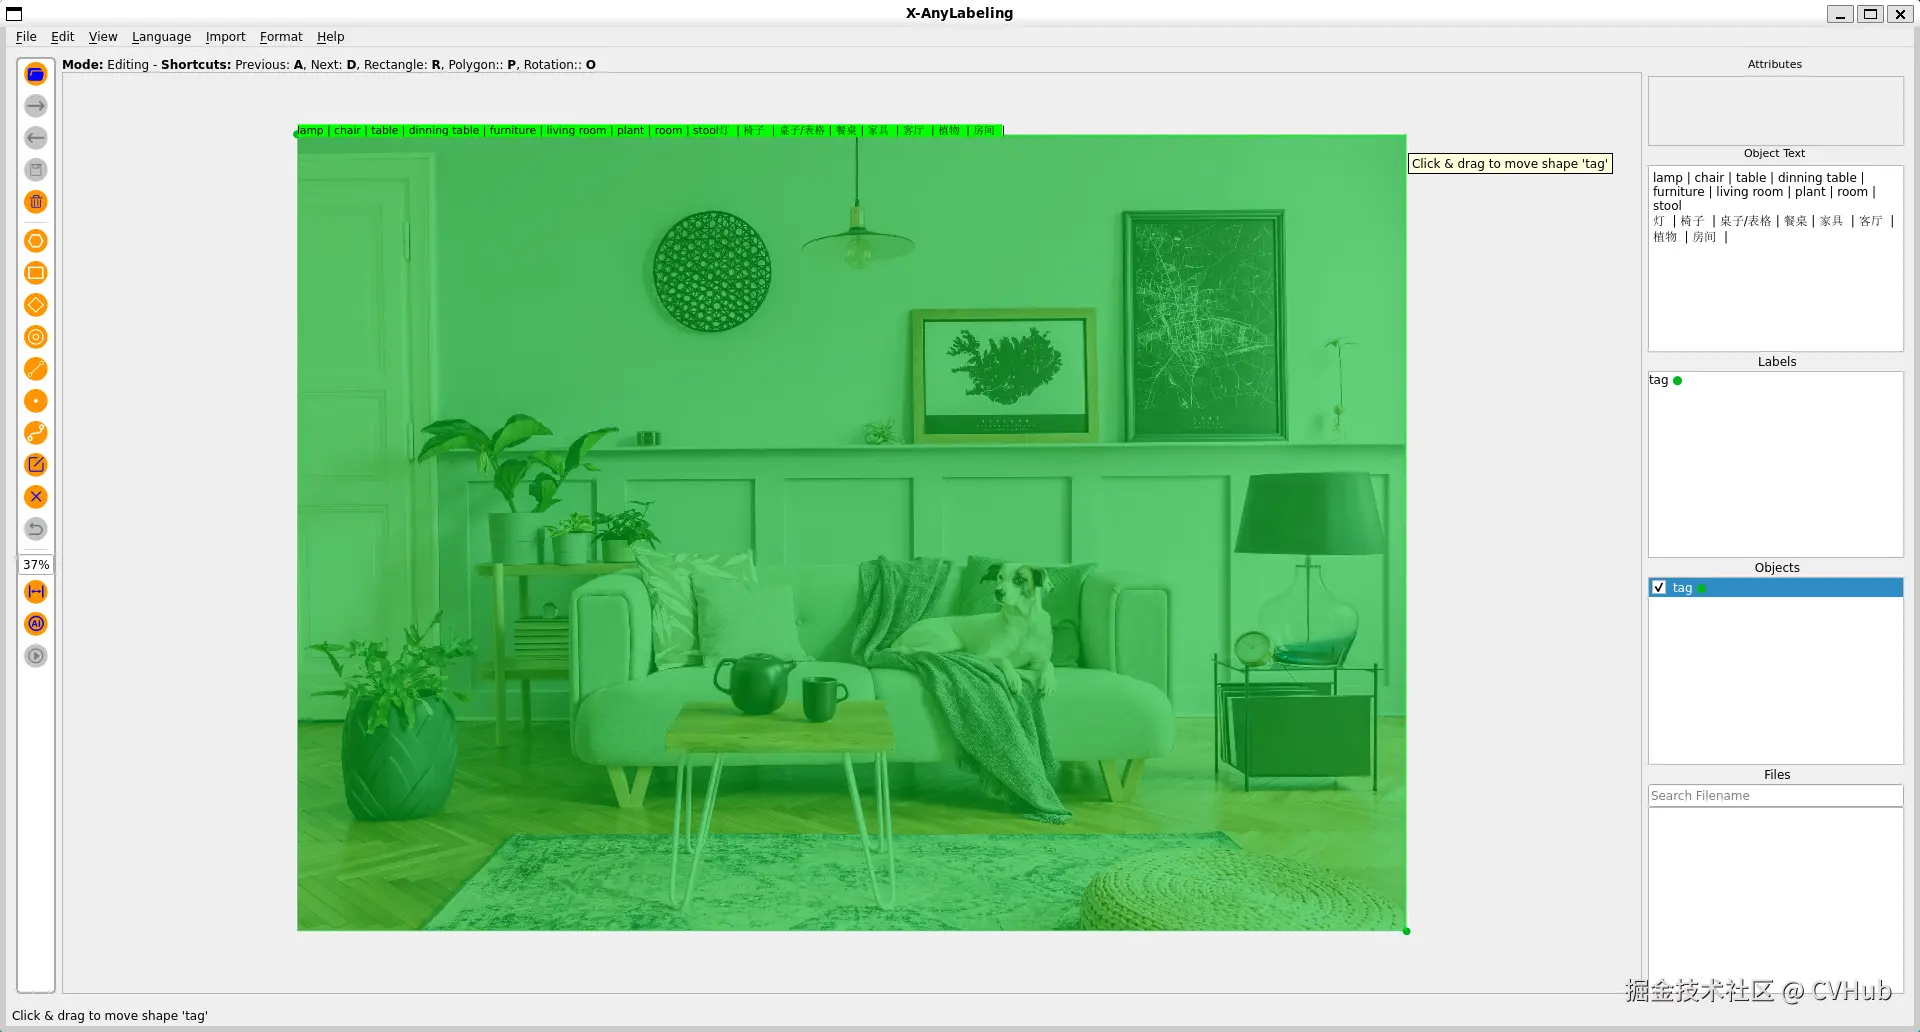Viewport: 1920px width, 1032px height.
Task: Select the rectangle creation tool
Action: 36,273
